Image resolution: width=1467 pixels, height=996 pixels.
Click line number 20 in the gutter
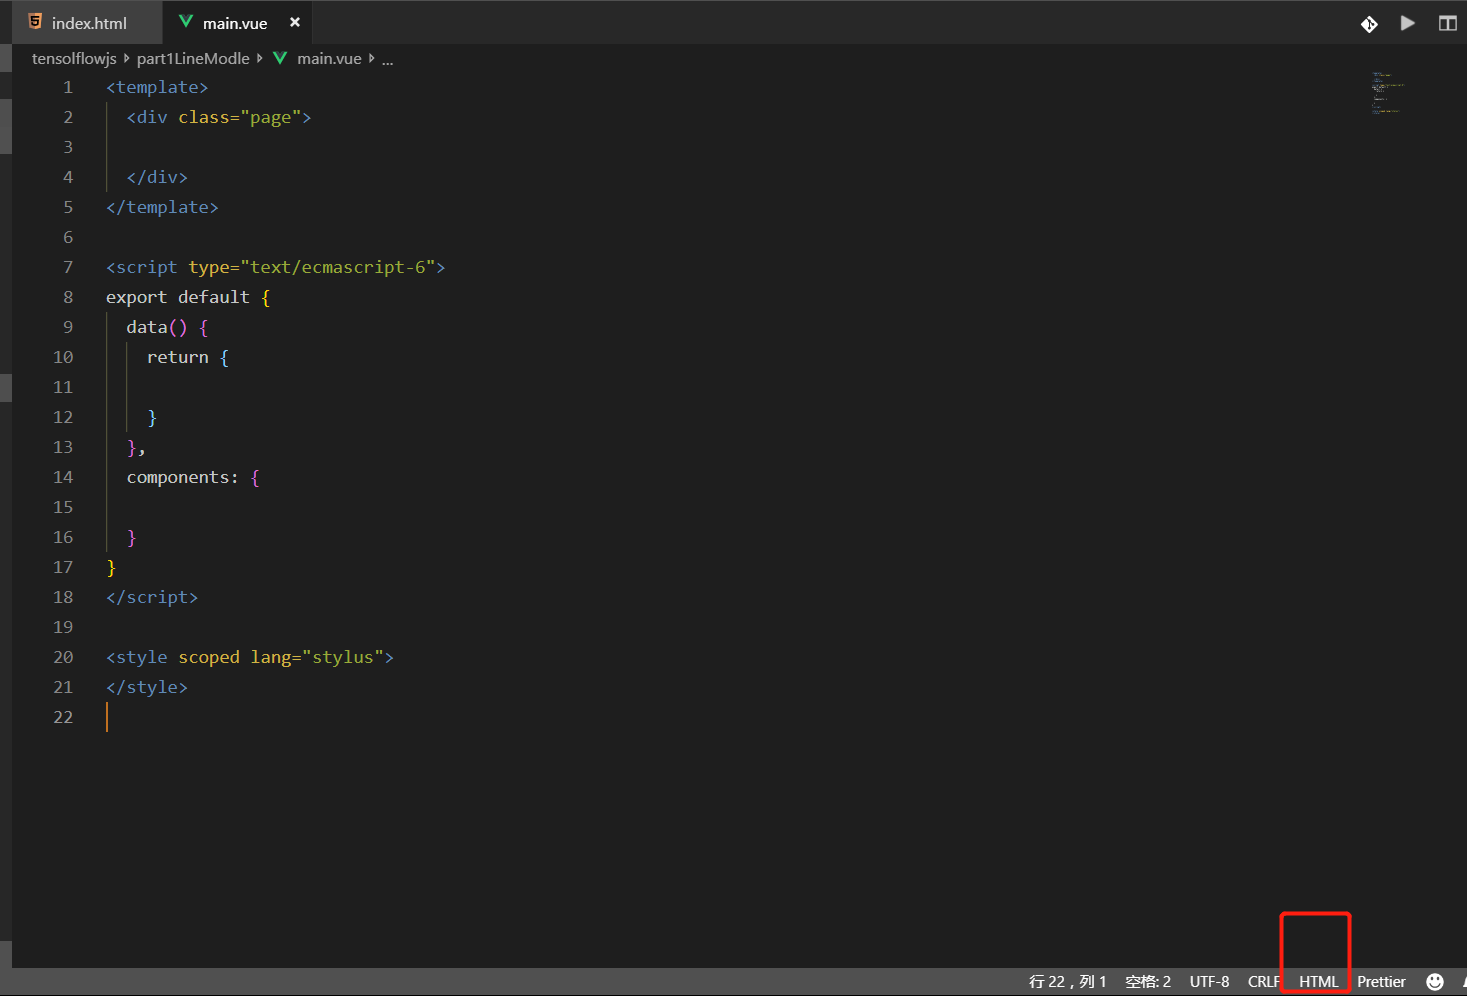pyautogui.click(x=63, y=657)
